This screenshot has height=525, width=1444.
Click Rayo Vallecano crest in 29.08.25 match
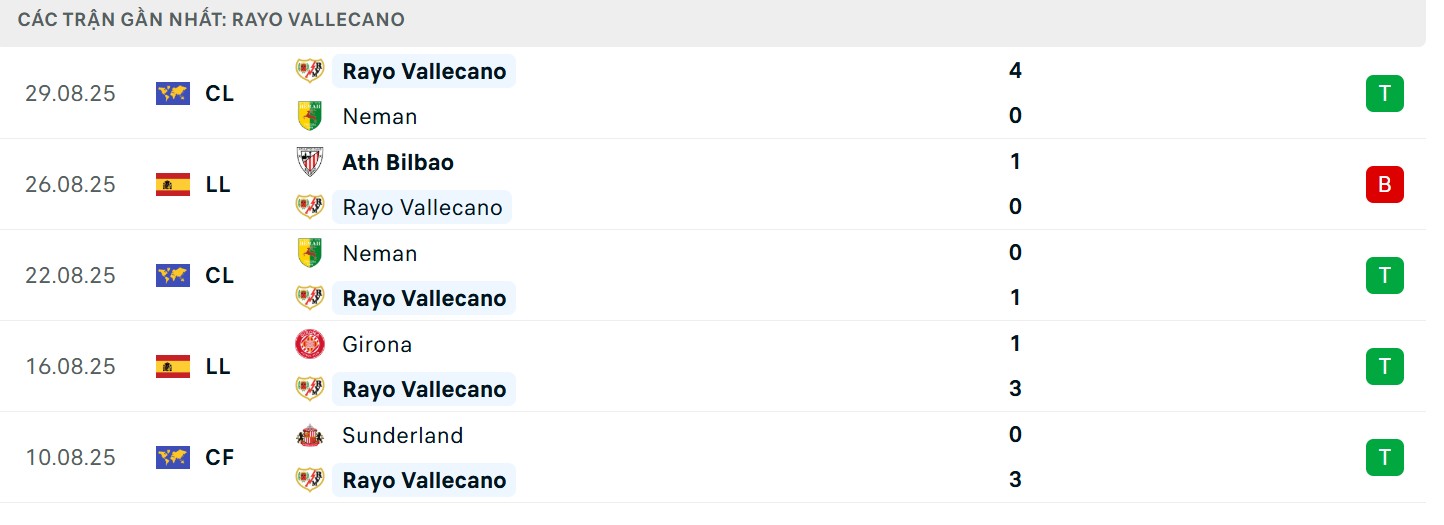[x=310, y=71]
